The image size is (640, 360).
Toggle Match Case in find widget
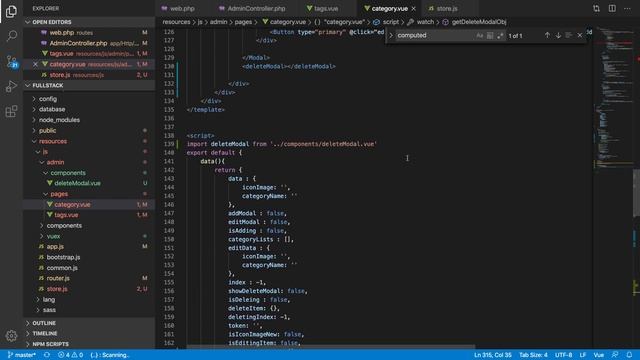pos(480,36)
